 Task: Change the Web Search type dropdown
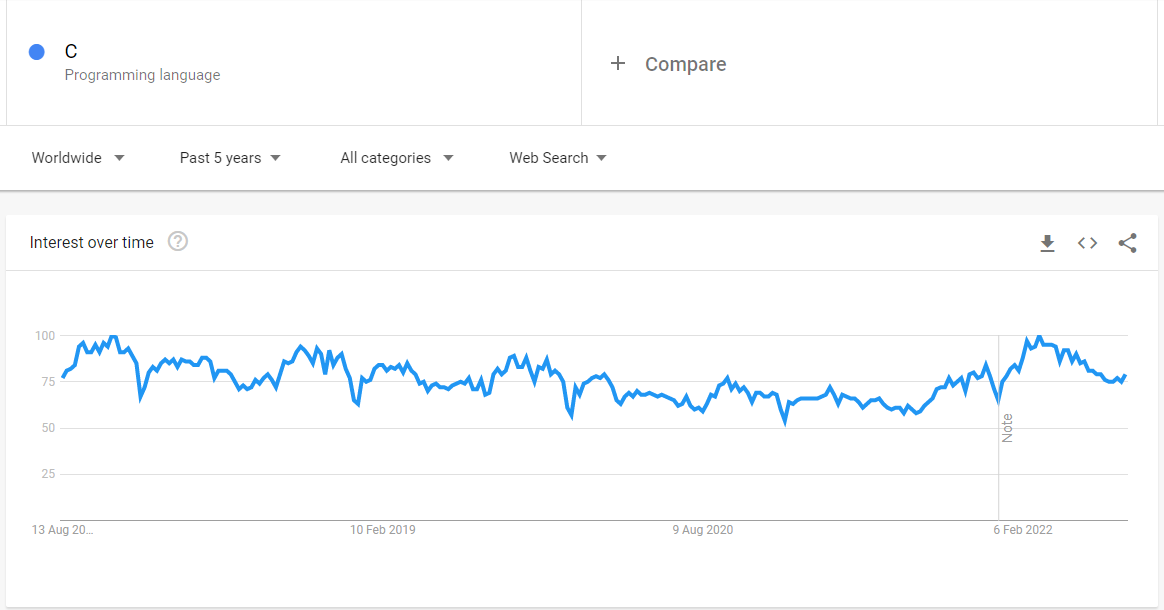click(558, 157)
